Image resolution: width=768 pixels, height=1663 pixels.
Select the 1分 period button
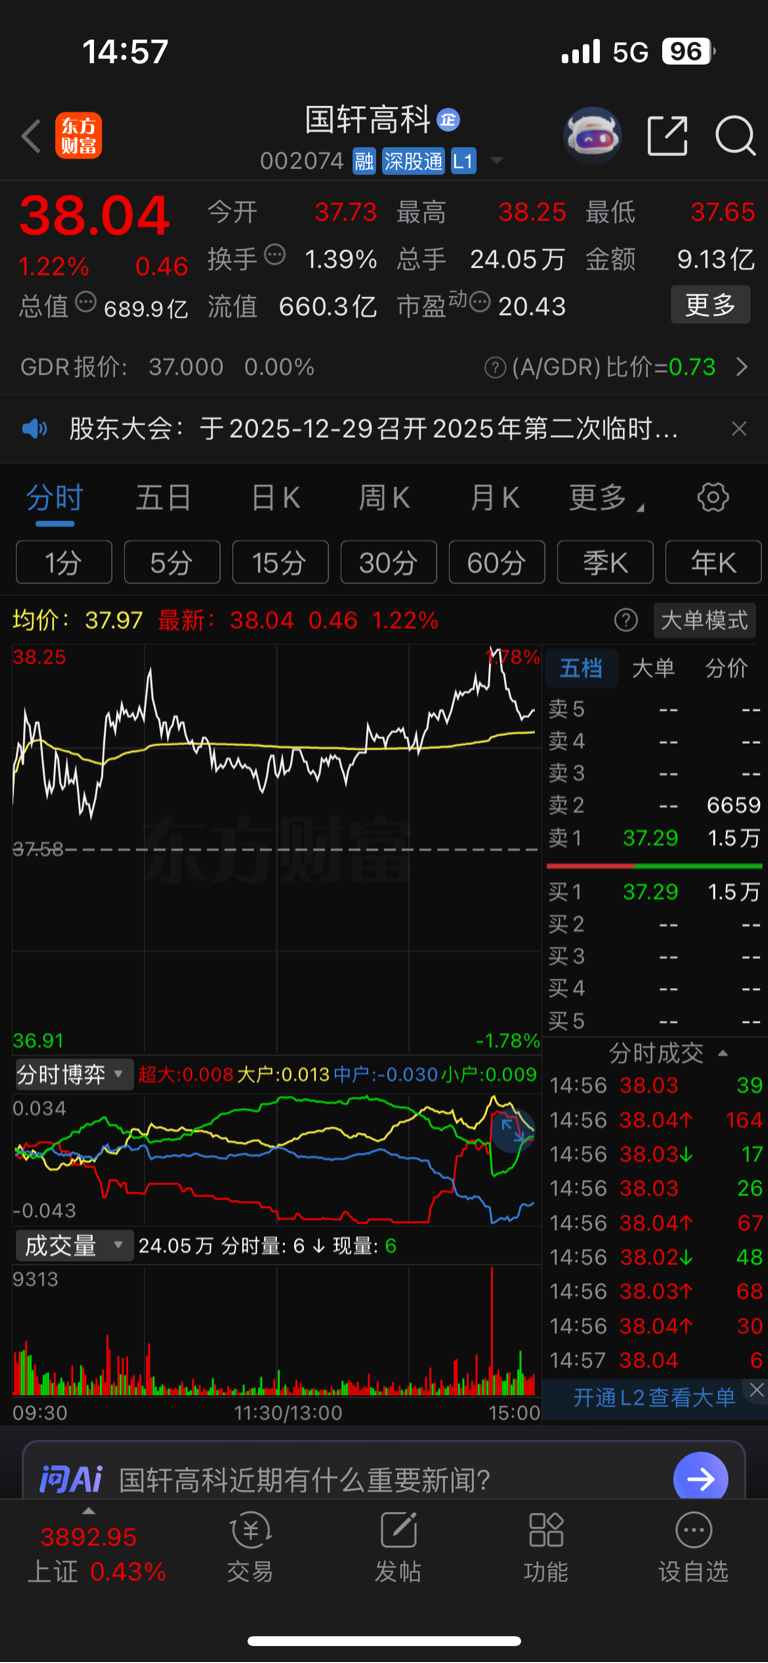point(64,562)
